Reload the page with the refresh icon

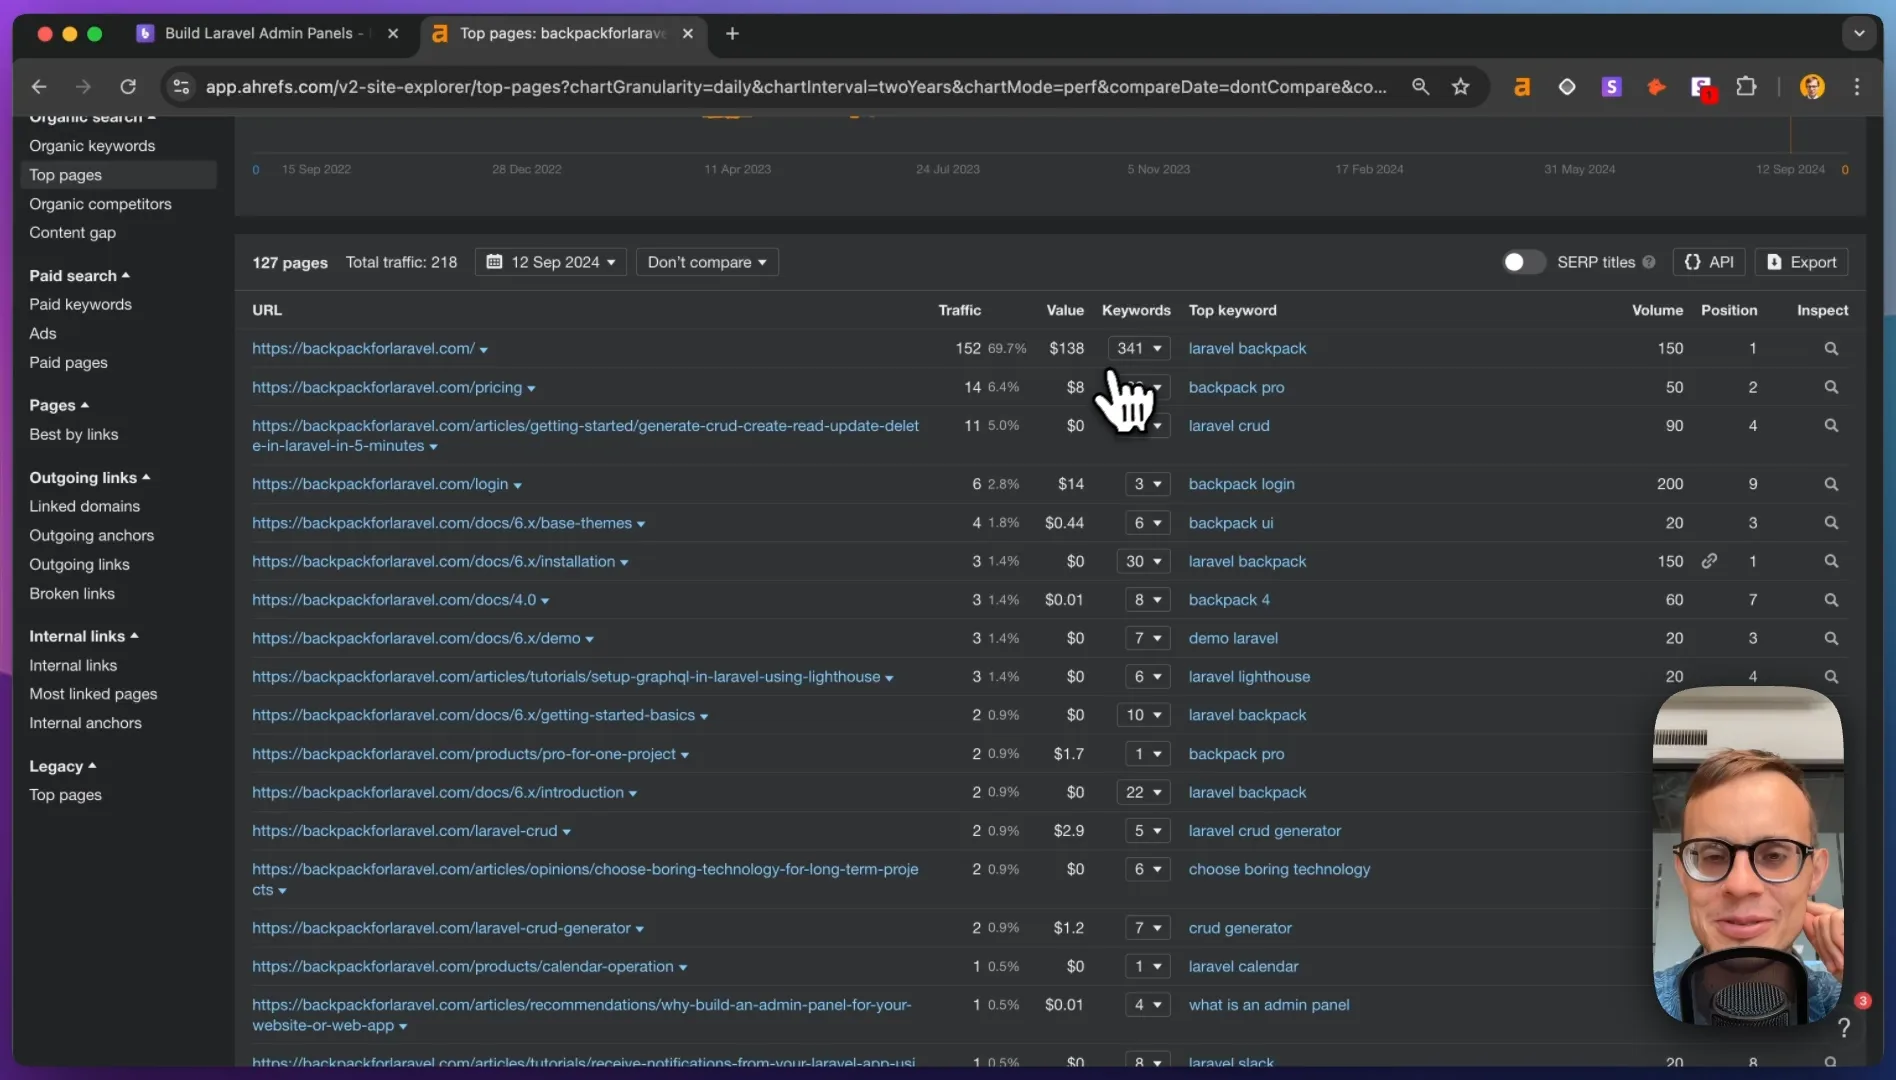coord(128,87)
